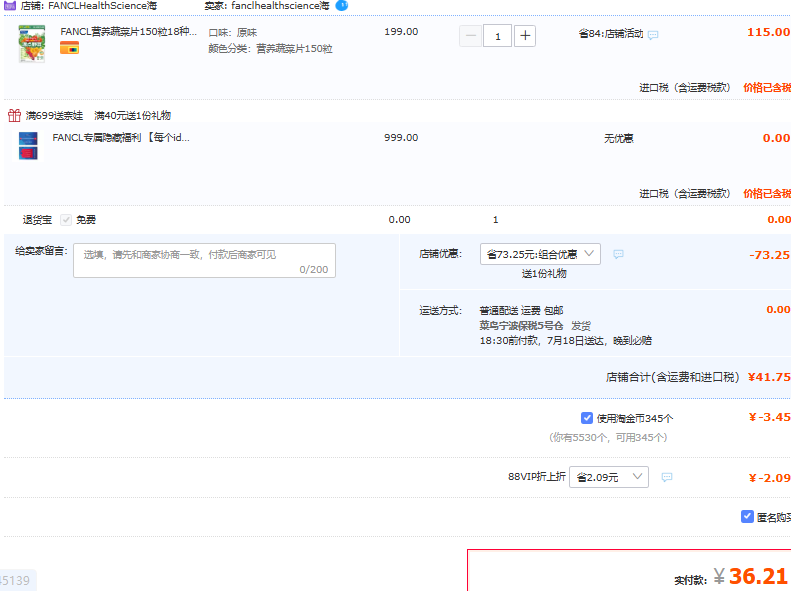This screenshot has height=591, width=791.
Task: Open the comment icon next to 省84:店铺活动
Action: (653, 35)
